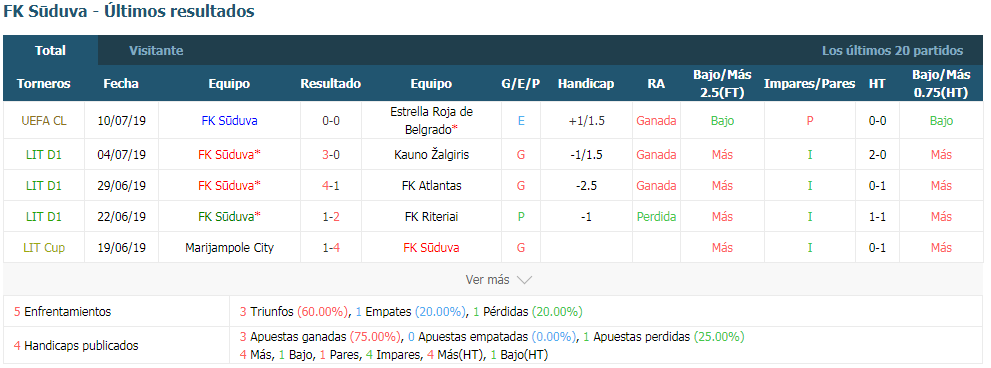This screenshot has width=991, height=368.
Task: Open FK Sūduva team link dated 10/07/19
Action: (229, 121)
